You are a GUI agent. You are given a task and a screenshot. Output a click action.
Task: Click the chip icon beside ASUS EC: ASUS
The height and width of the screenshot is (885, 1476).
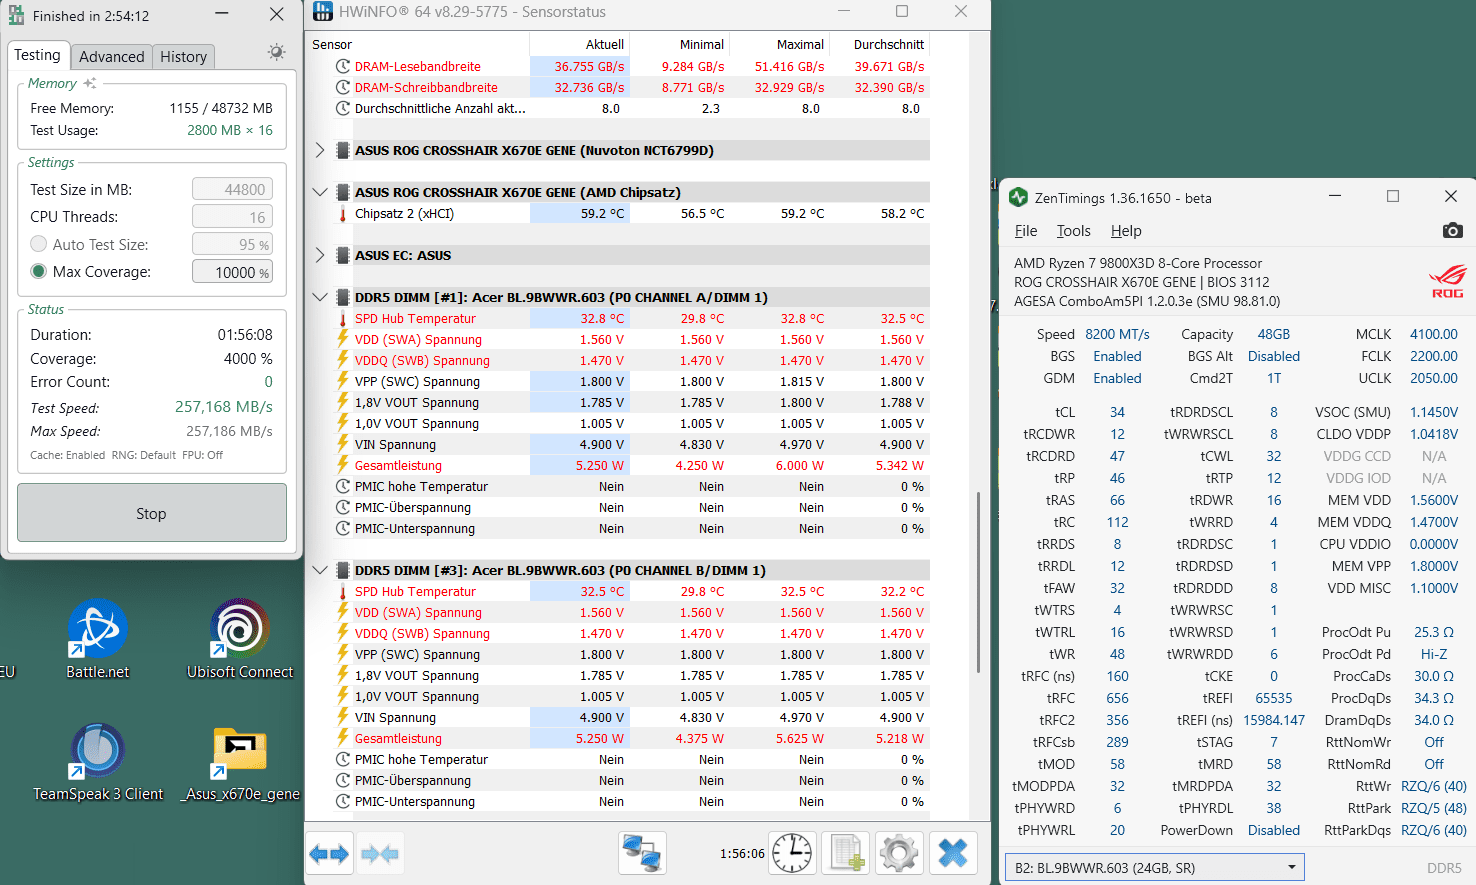pyautogui.click(x=343, y=256)
